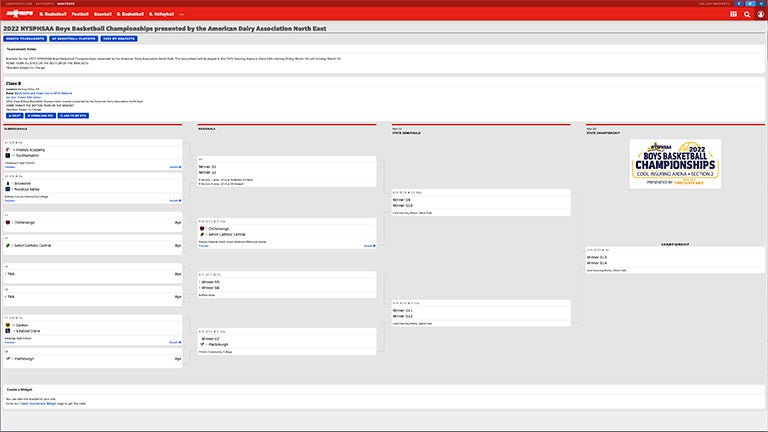The height and width of the screenshot is (432, 768).
Task: Open the grid menu icon in header
Action: pos(733,15)
